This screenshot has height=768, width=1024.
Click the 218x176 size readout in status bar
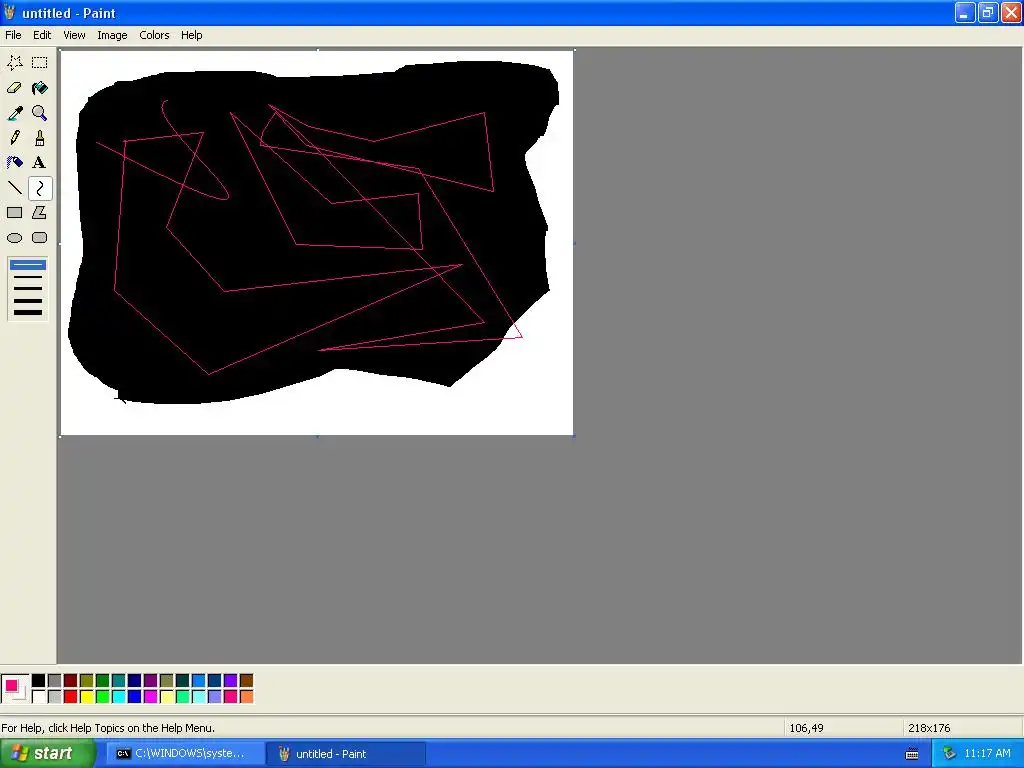click(x=929, y=728)
